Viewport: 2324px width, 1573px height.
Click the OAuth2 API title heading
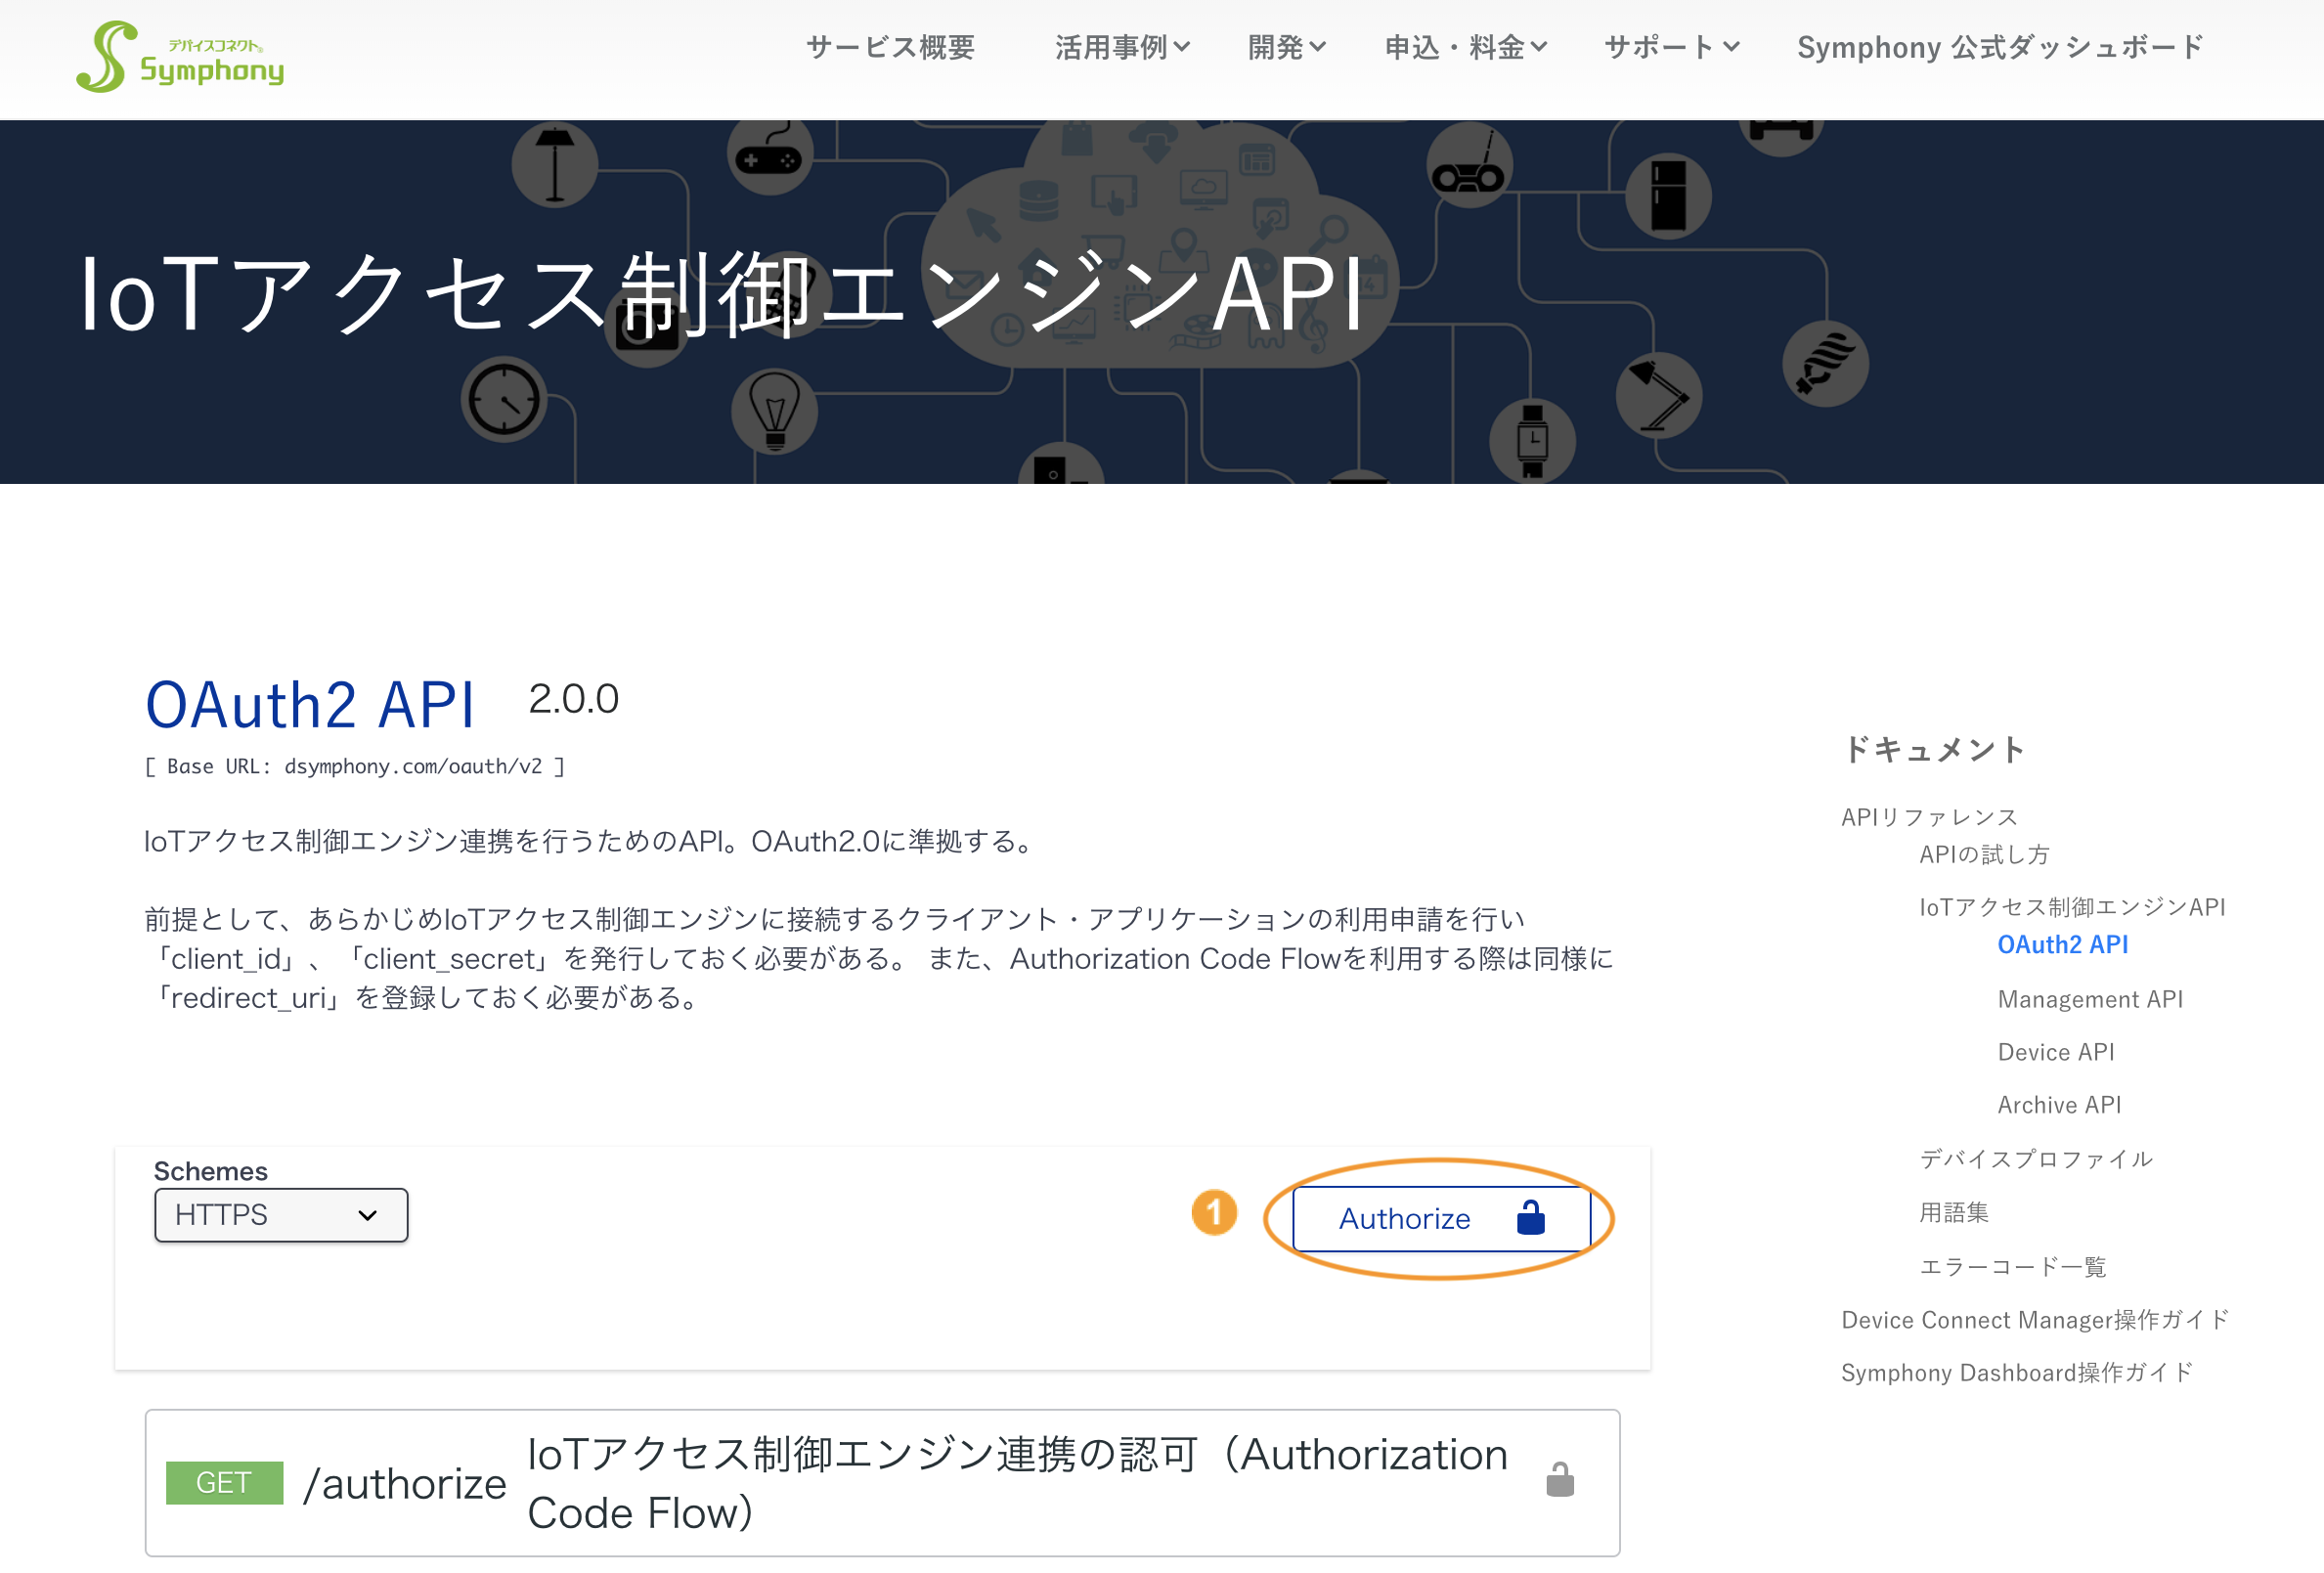(310, 705)
